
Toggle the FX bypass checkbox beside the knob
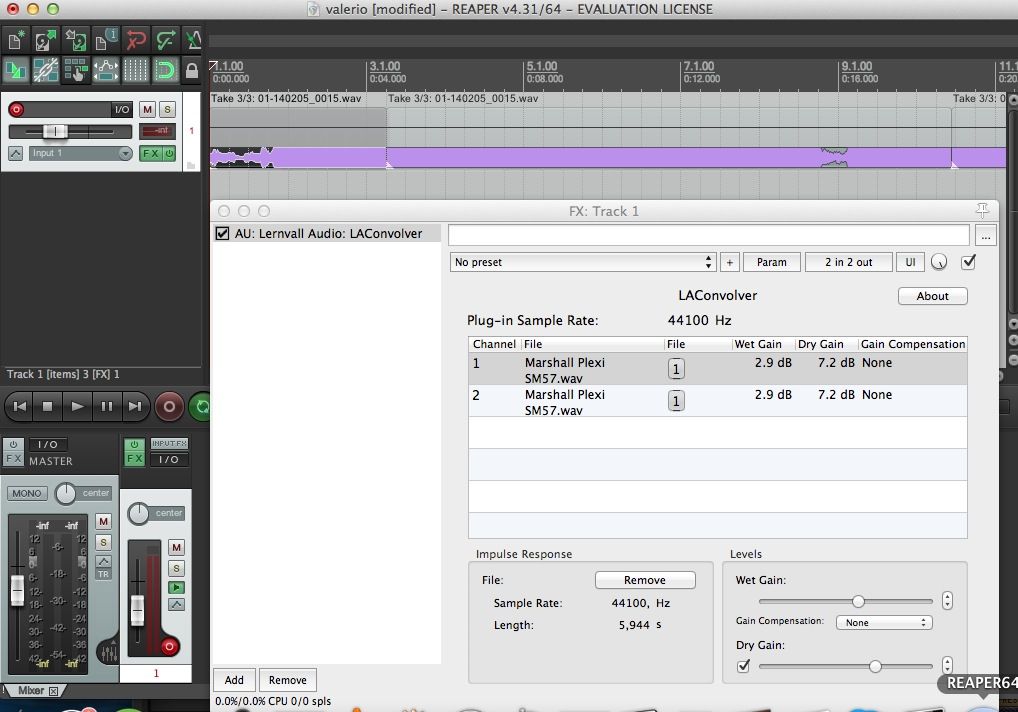[969, 262]
